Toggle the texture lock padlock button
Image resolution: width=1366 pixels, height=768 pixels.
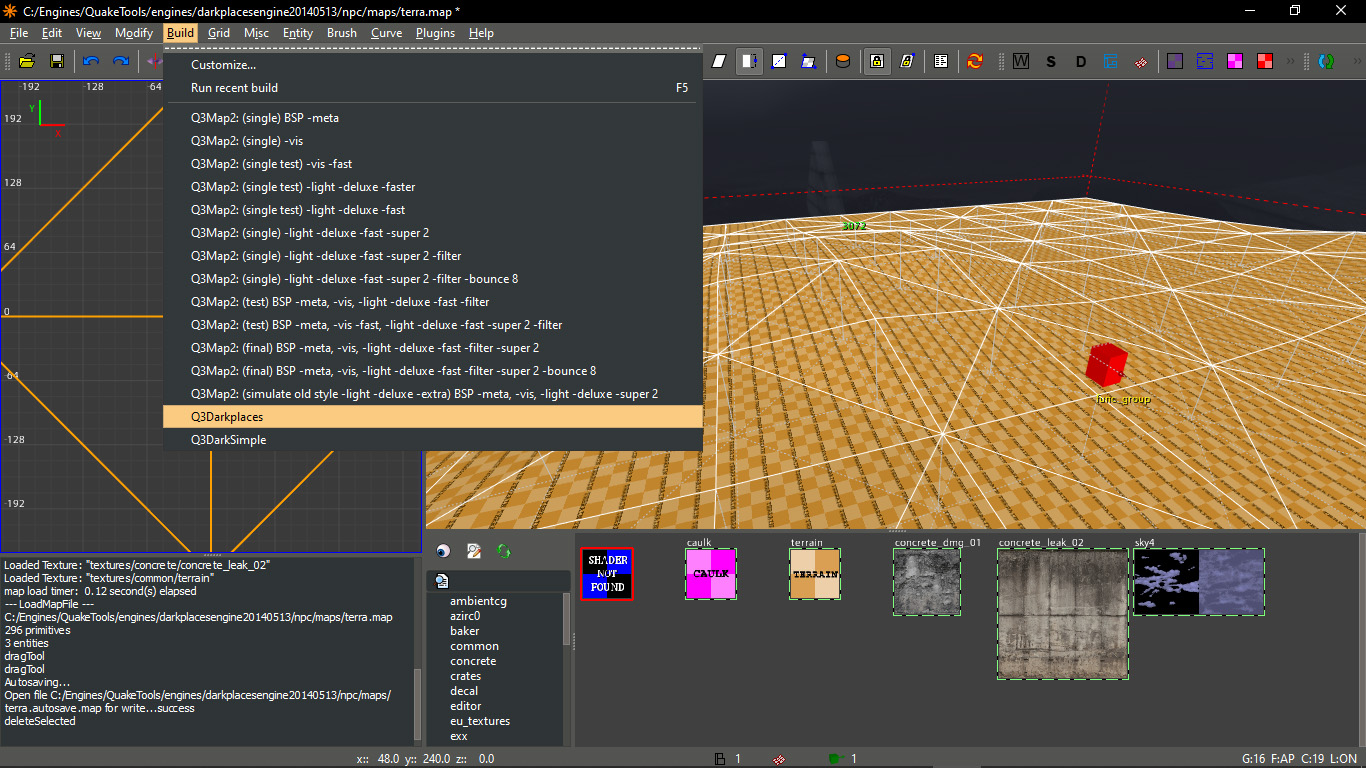pyautogui.click(x=876, y=61)
